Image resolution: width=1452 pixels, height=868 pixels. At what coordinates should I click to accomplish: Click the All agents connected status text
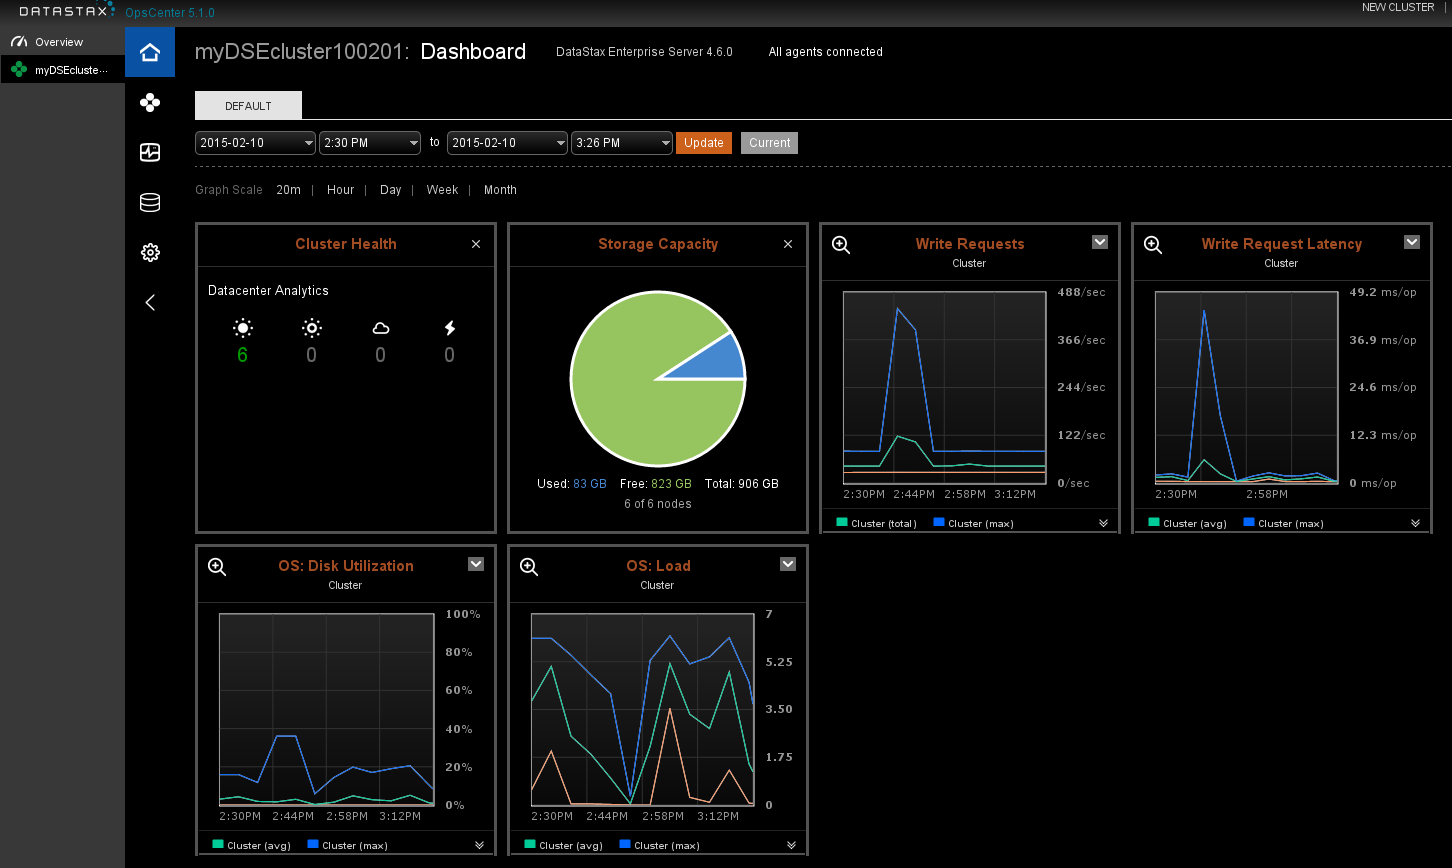click(x=825, y=52)
